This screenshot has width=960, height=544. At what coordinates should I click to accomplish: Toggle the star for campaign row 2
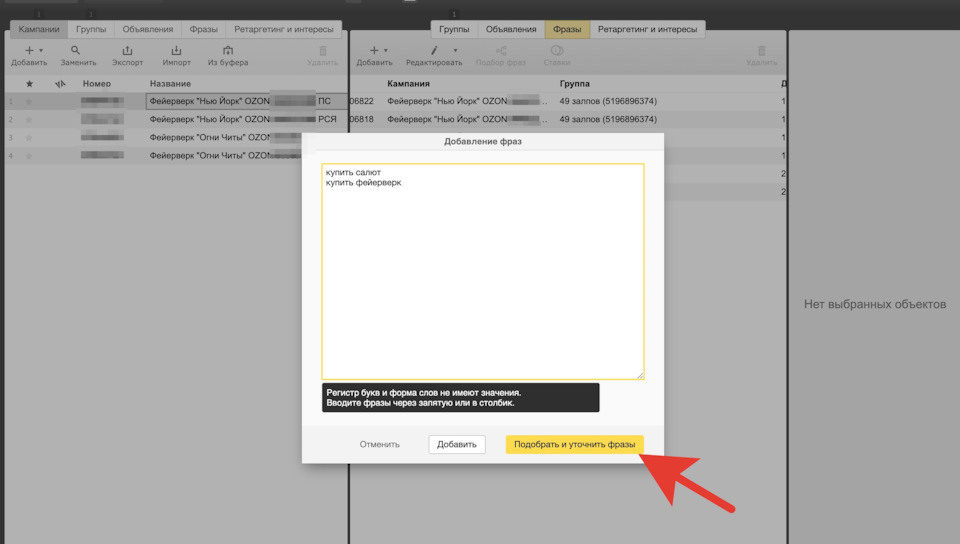coord(28,119)
